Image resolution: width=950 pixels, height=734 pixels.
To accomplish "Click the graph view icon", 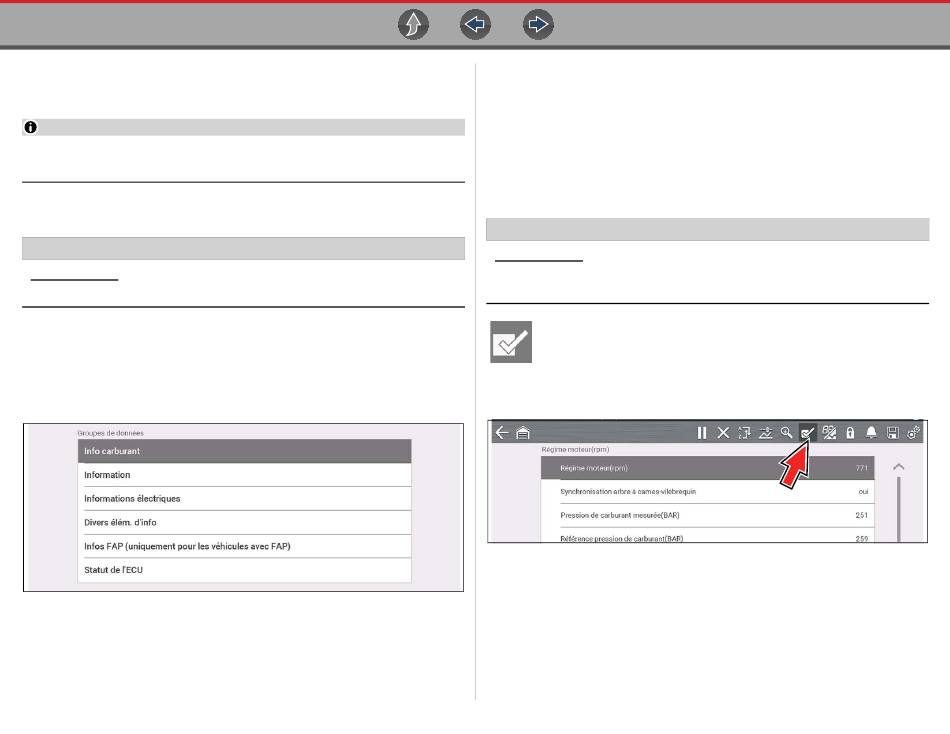I will [x=766, y=433].
